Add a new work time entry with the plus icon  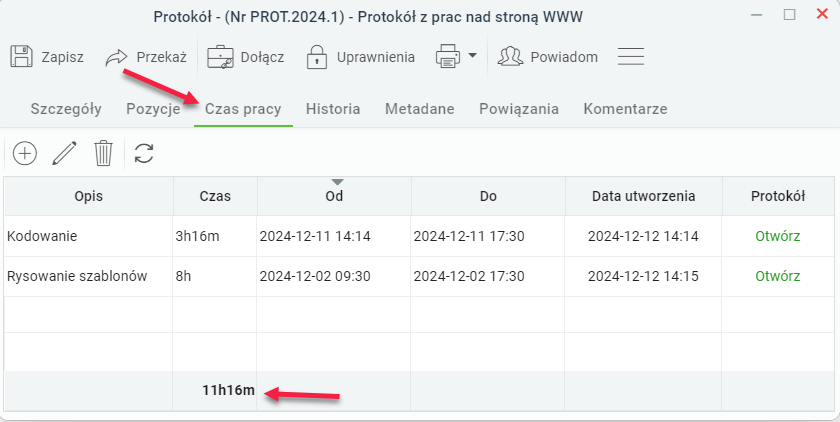pos(25,154)
